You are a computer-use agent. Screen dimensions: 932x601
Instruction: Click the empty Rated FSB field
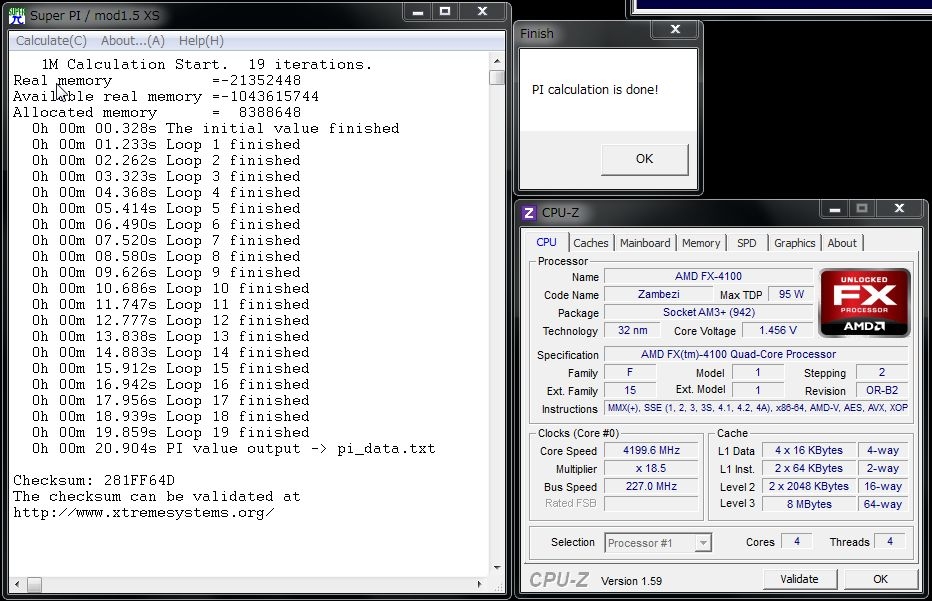coord(651,504)
